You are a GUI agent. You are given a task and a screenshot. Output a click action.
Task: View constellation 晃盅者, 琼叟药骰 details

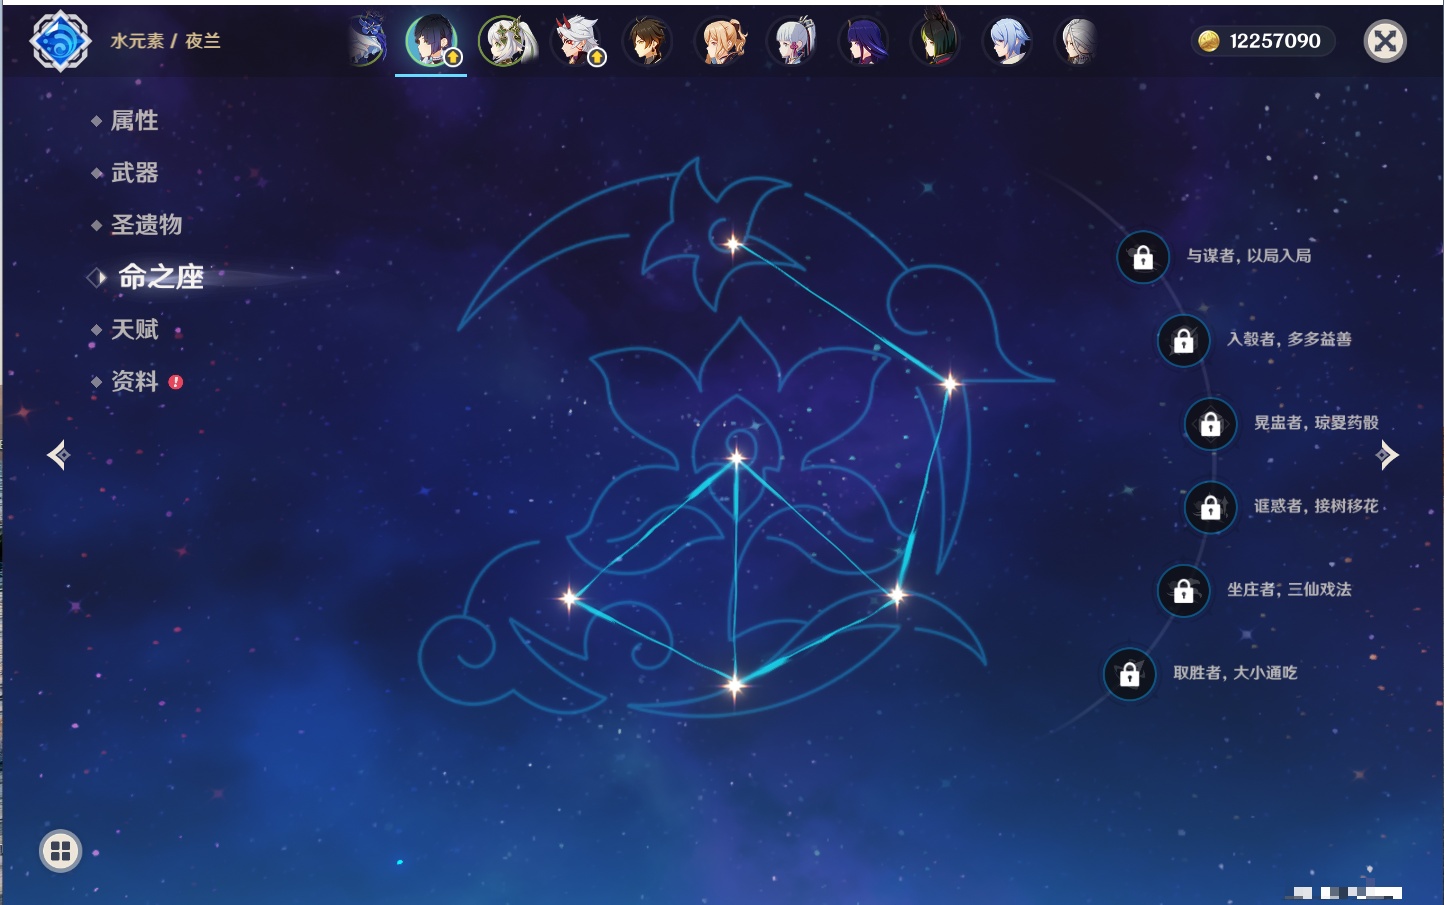point(1315,423)
